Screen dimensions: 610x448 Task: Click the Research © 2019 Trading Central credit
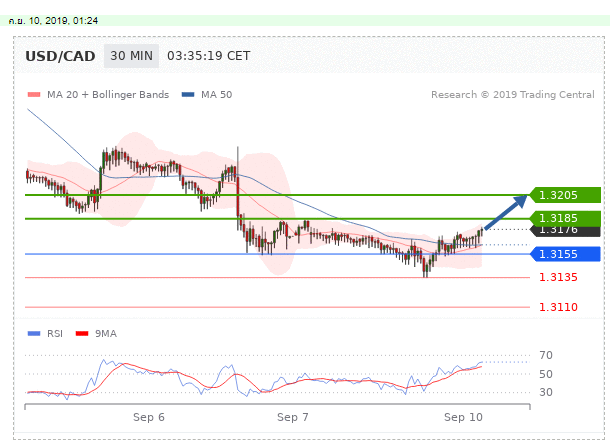coord(513,94)
